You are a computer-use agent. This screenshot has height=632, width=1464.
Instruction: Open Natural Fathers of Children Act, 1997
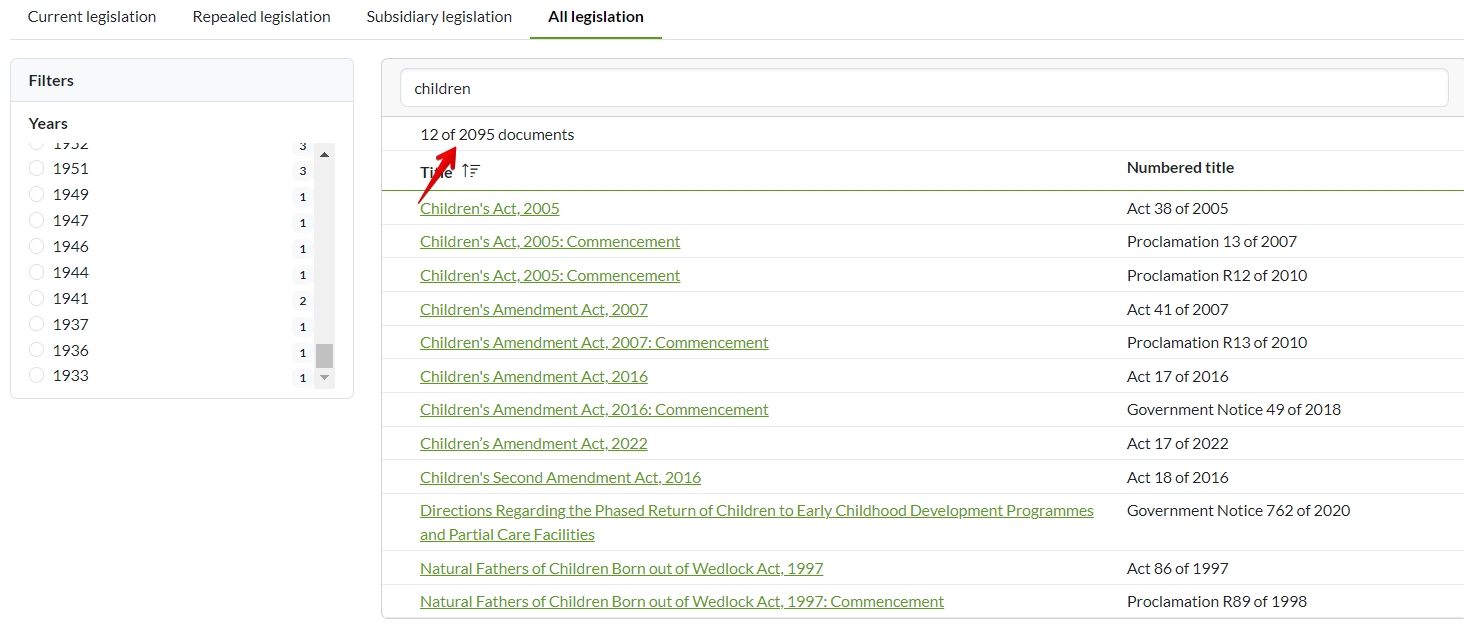coord(621,569)
